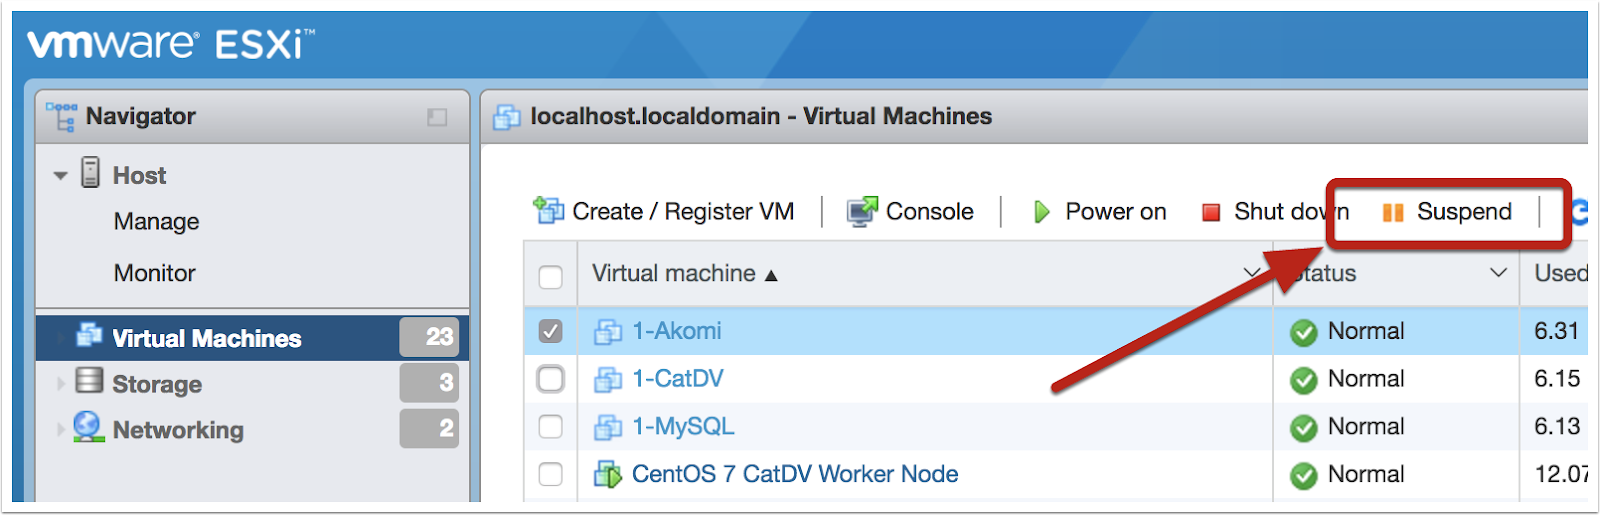
Task: Click the 6.13 used space value
Action: point(1557,427)
